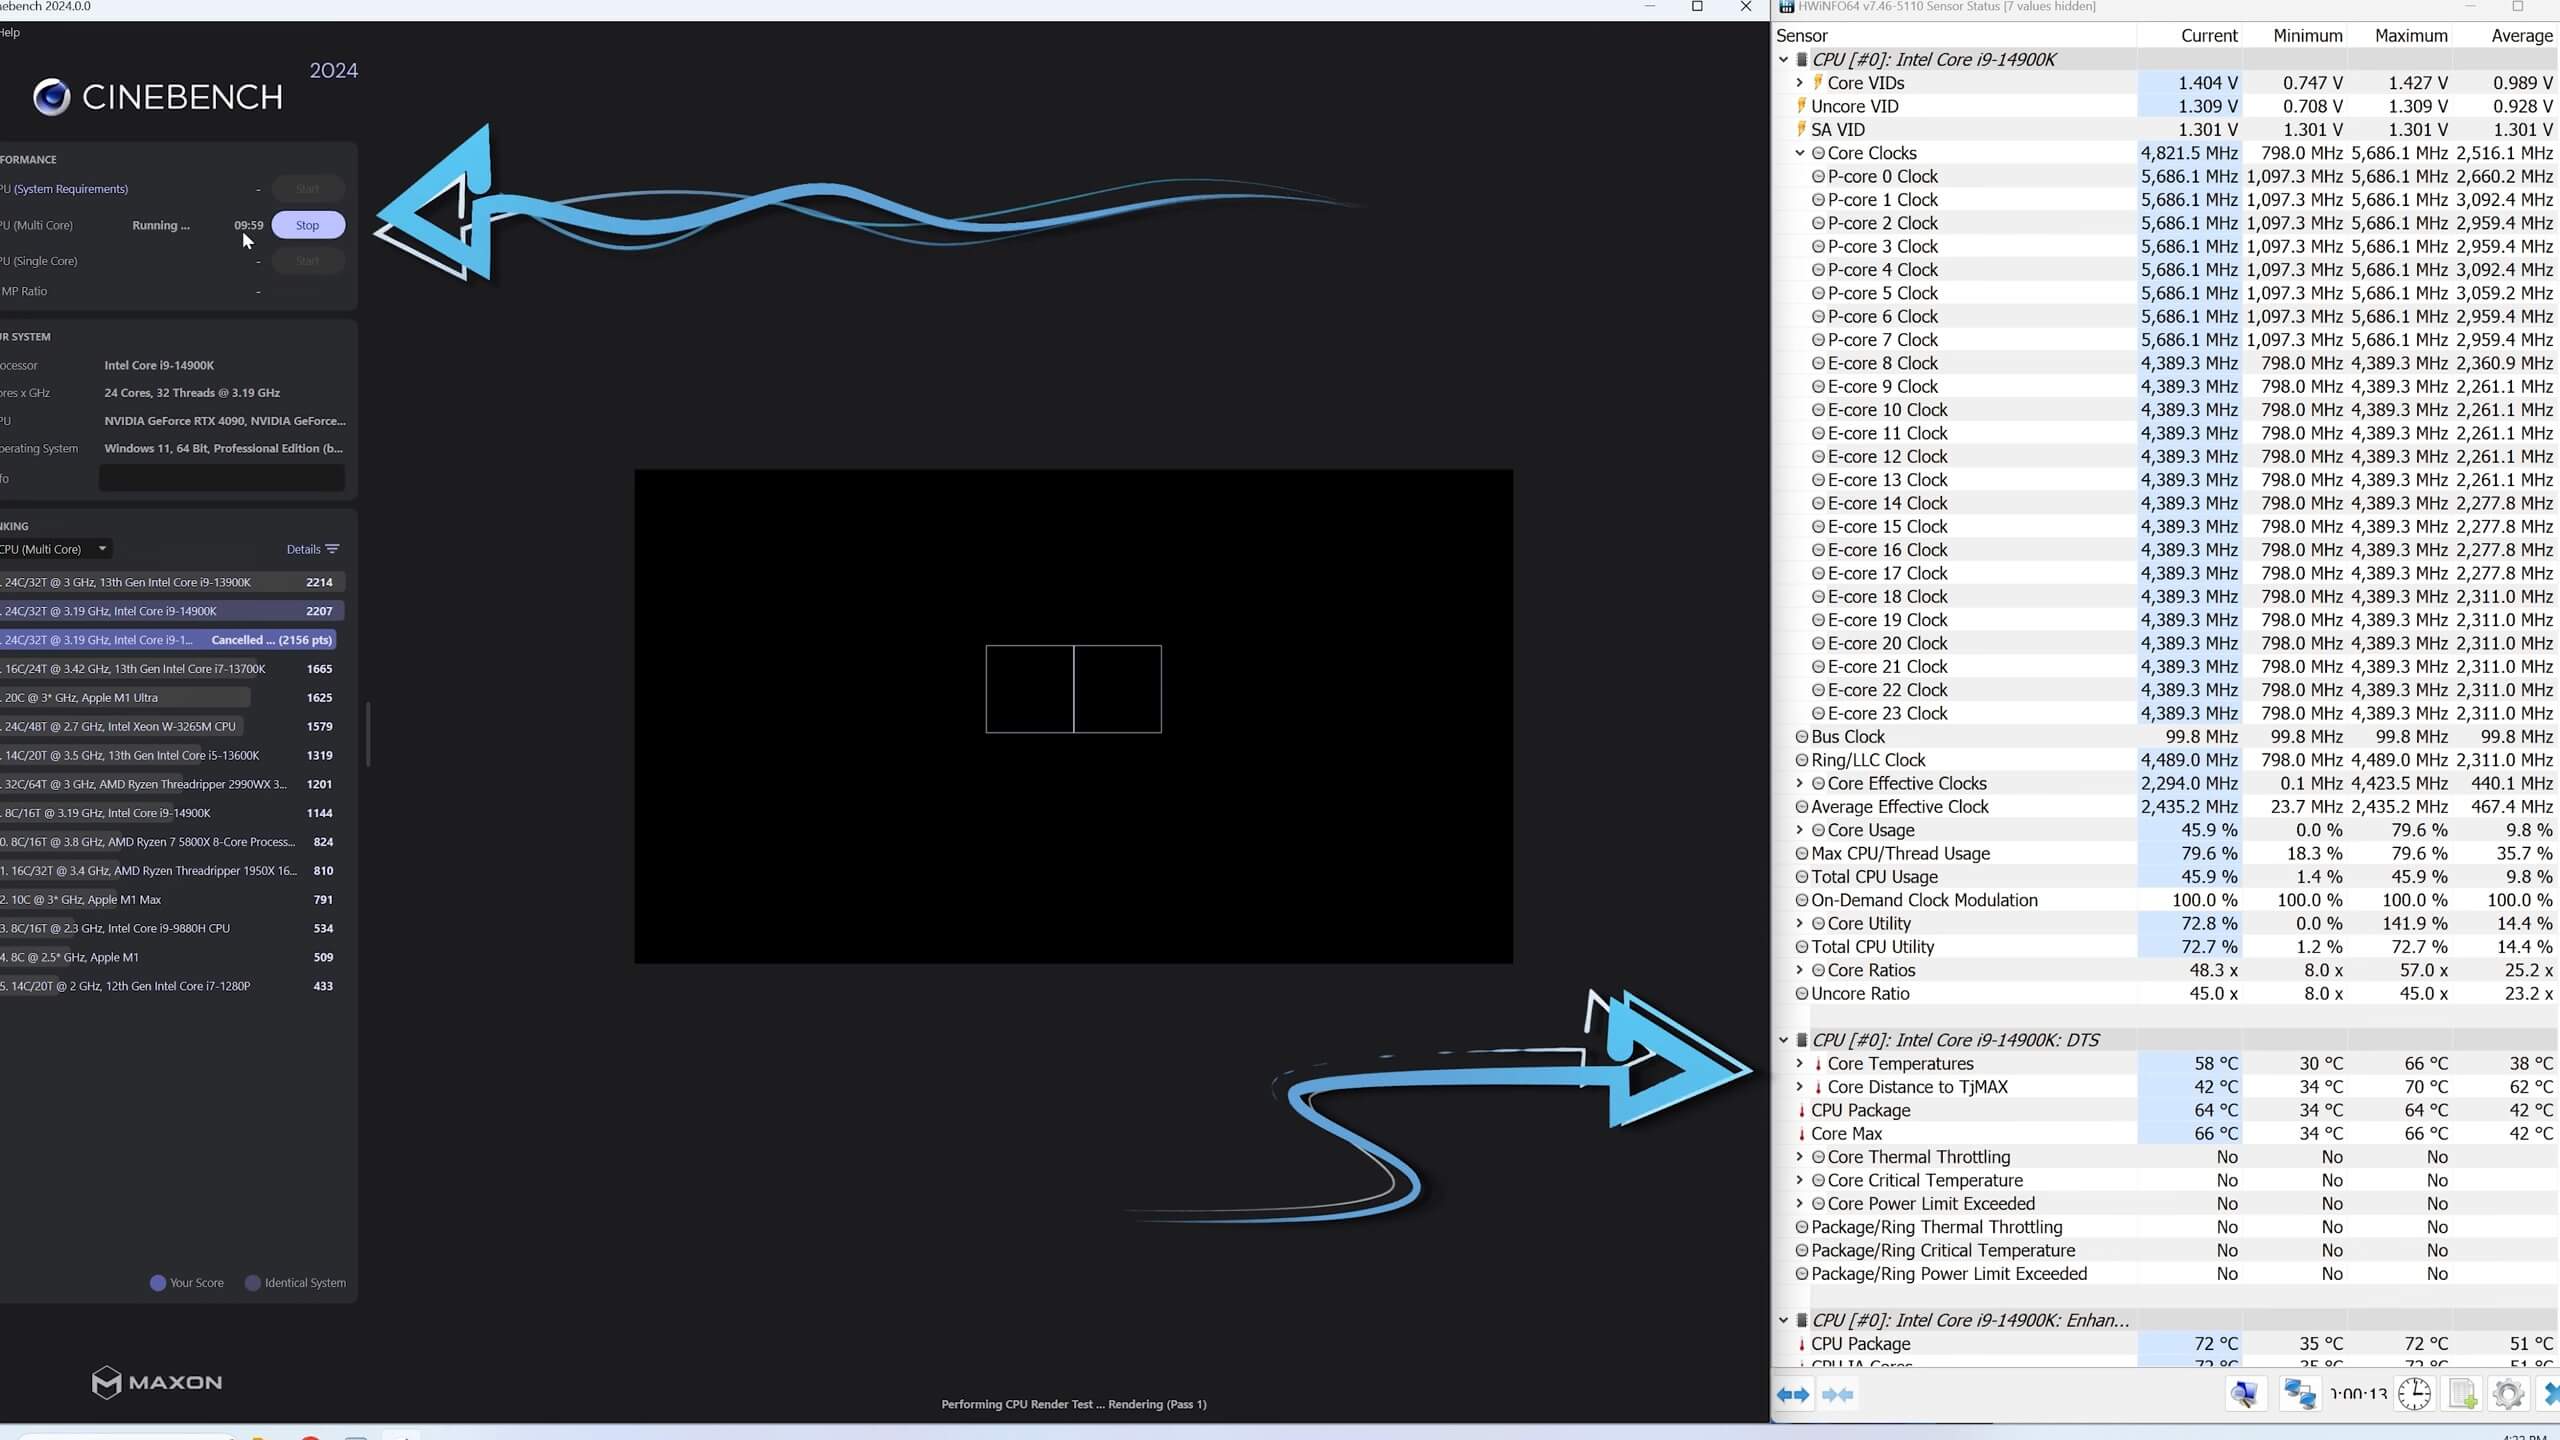The image size is (2560, 1440).
Task: Expand Core Power Limit Exceeded row
Action: pos(1800,1204)
